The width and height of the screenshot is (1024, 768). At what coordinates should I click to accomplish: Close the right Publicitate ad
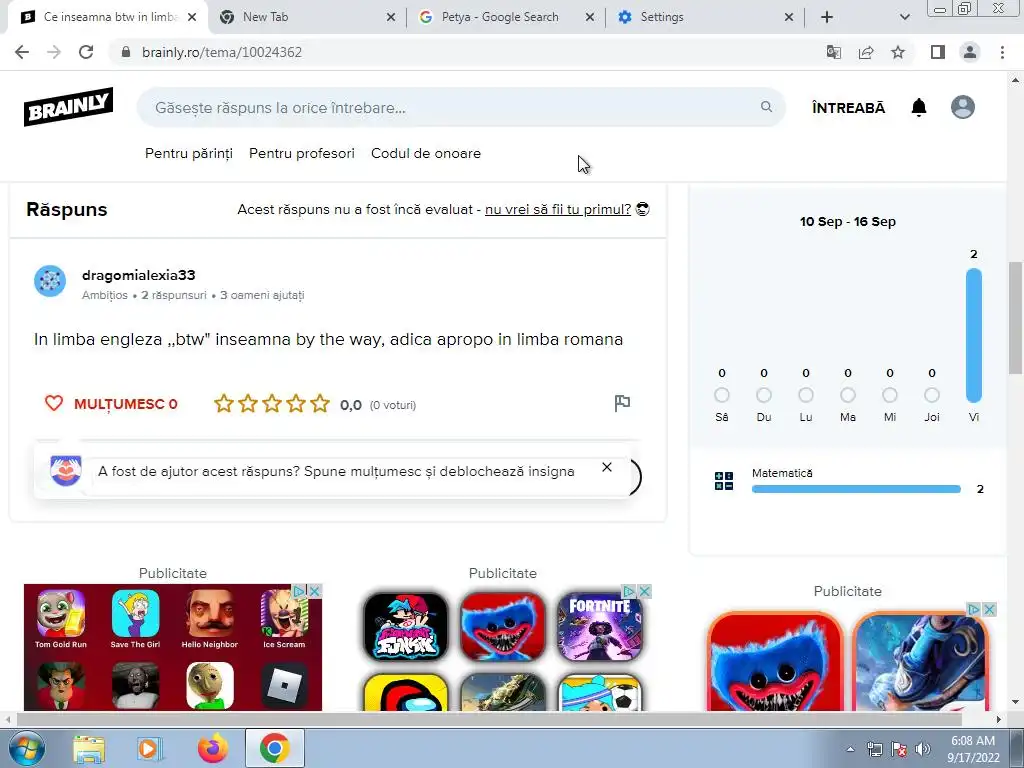tap(989, 609)
